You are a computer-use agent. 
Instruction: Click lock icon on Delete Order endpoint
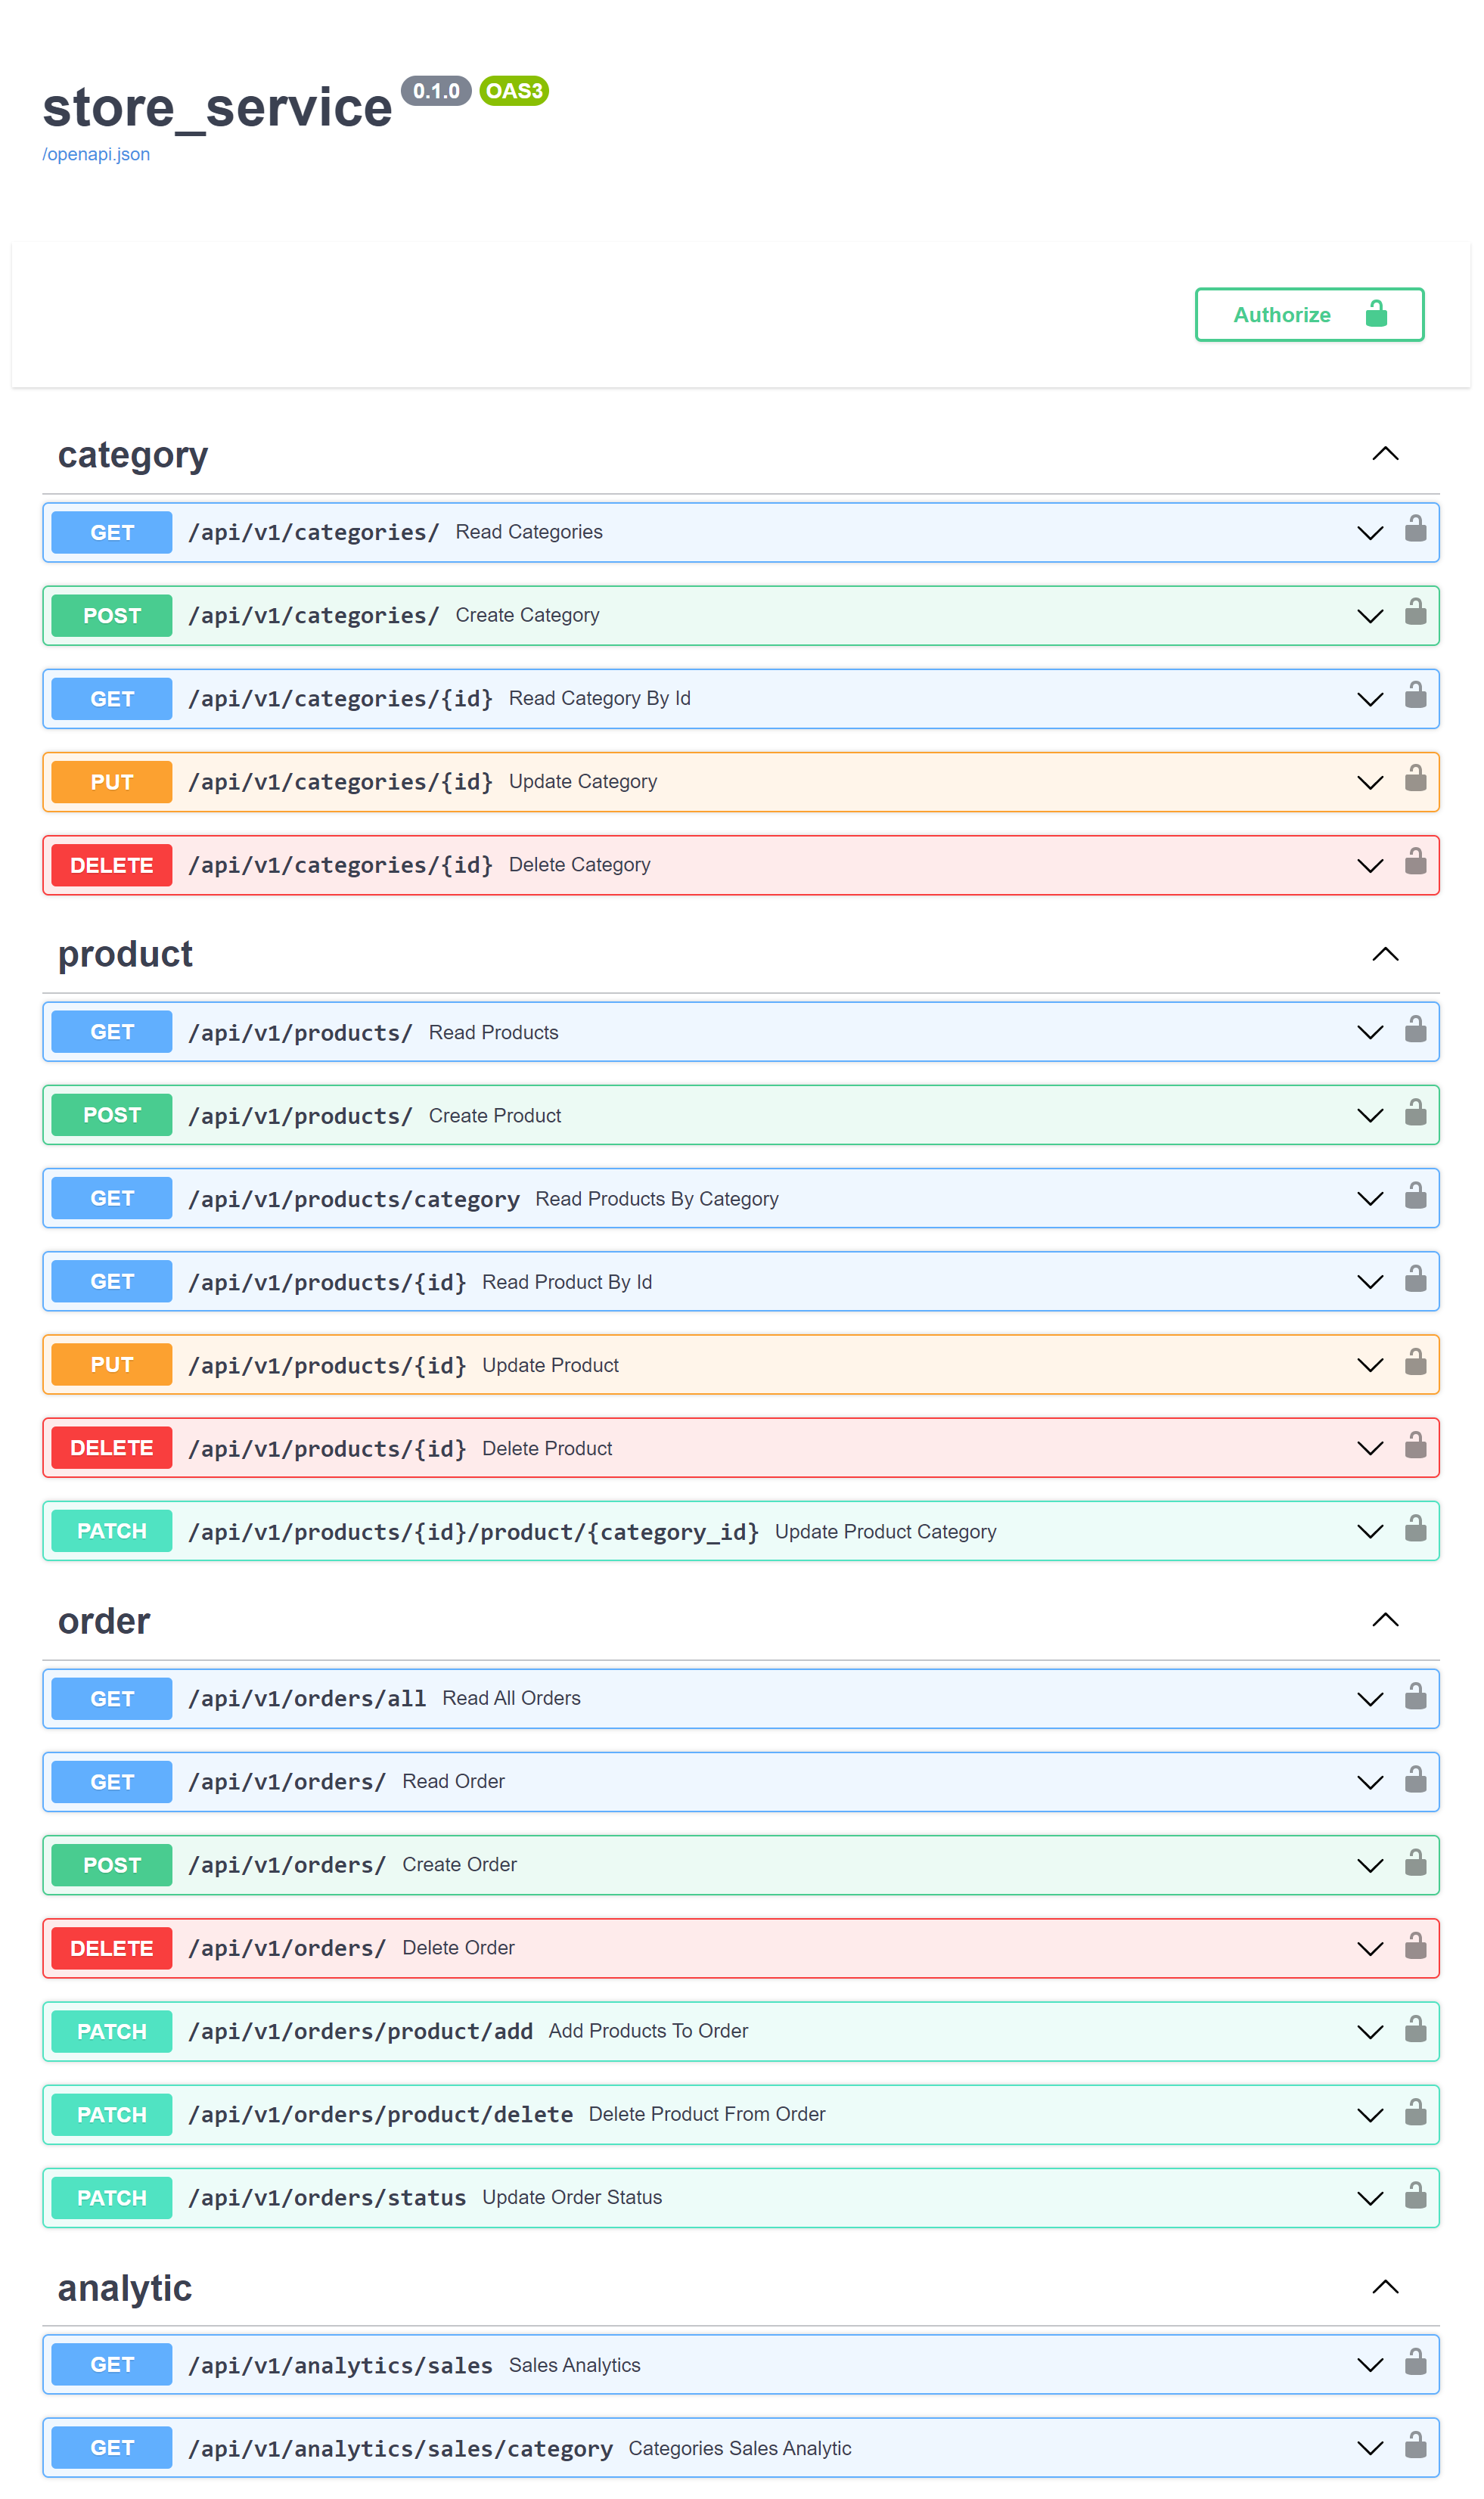coord(1415,1946)
